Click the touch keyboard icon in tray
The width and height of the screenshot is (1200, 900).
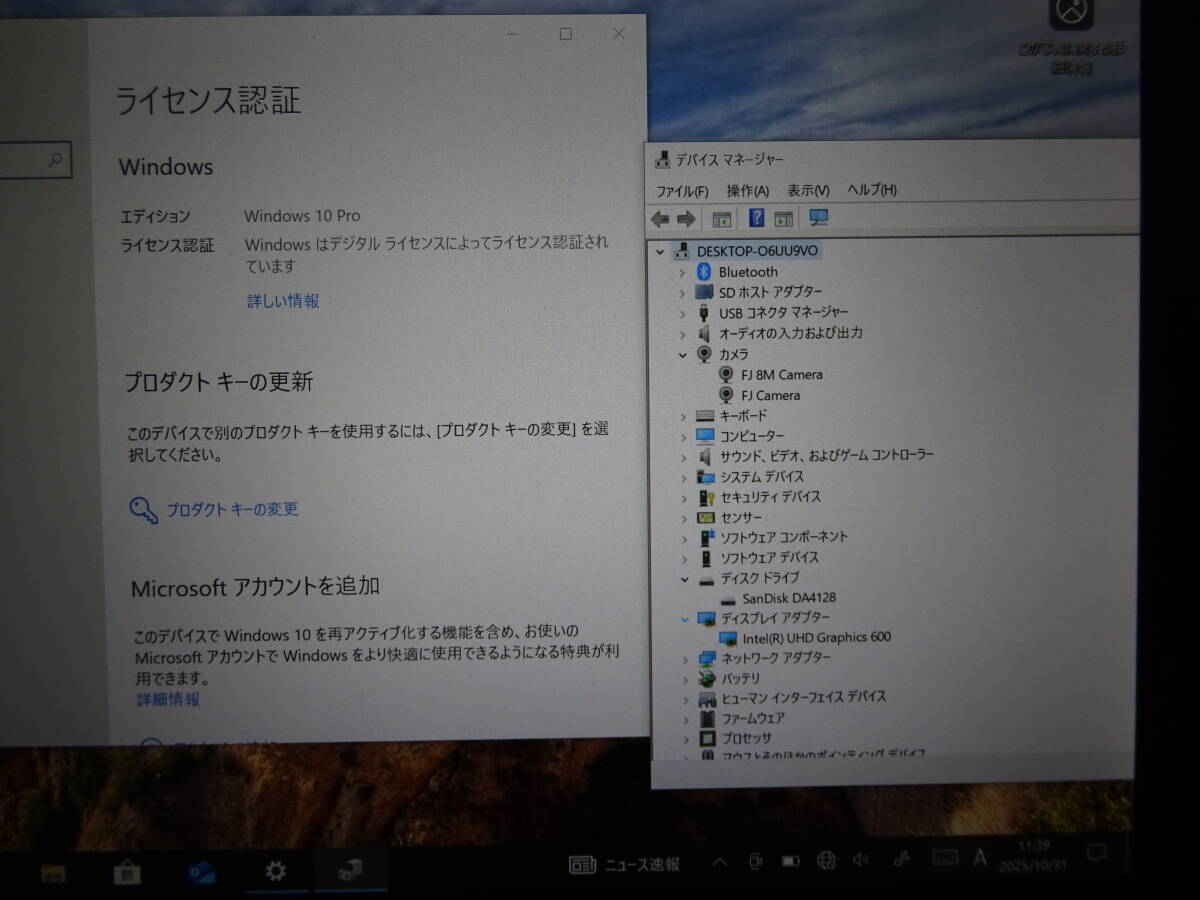[x=945, y=857]
